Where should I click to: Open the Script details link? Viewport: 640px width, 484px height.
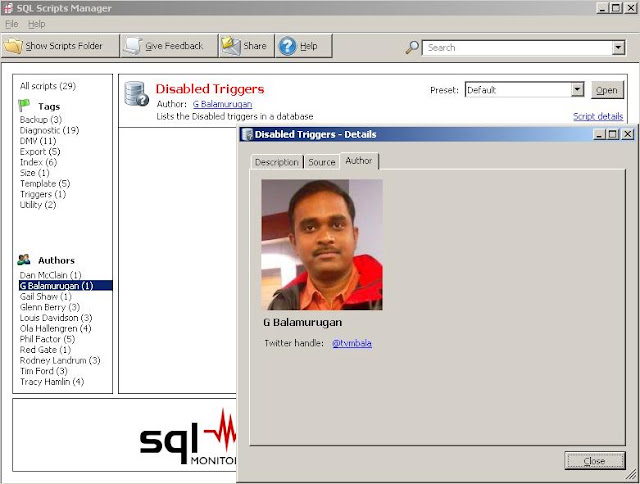coord(598,116)
